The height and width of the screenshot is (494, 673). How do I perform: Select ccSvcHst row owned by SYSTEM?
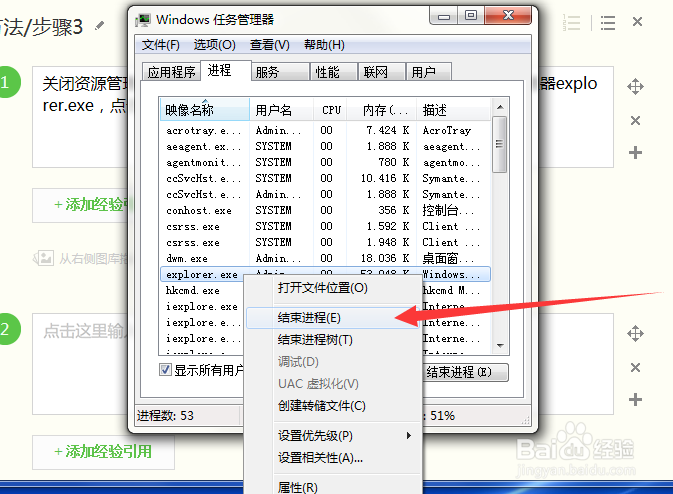tap(325, 178)
